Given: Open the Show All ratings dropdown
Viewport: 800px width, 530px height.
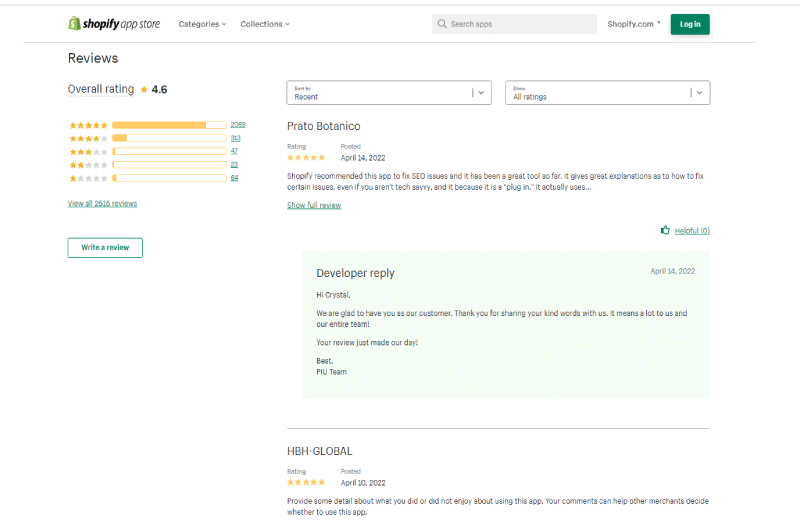Looking at the screenshot, I should (x=607, y=93).
